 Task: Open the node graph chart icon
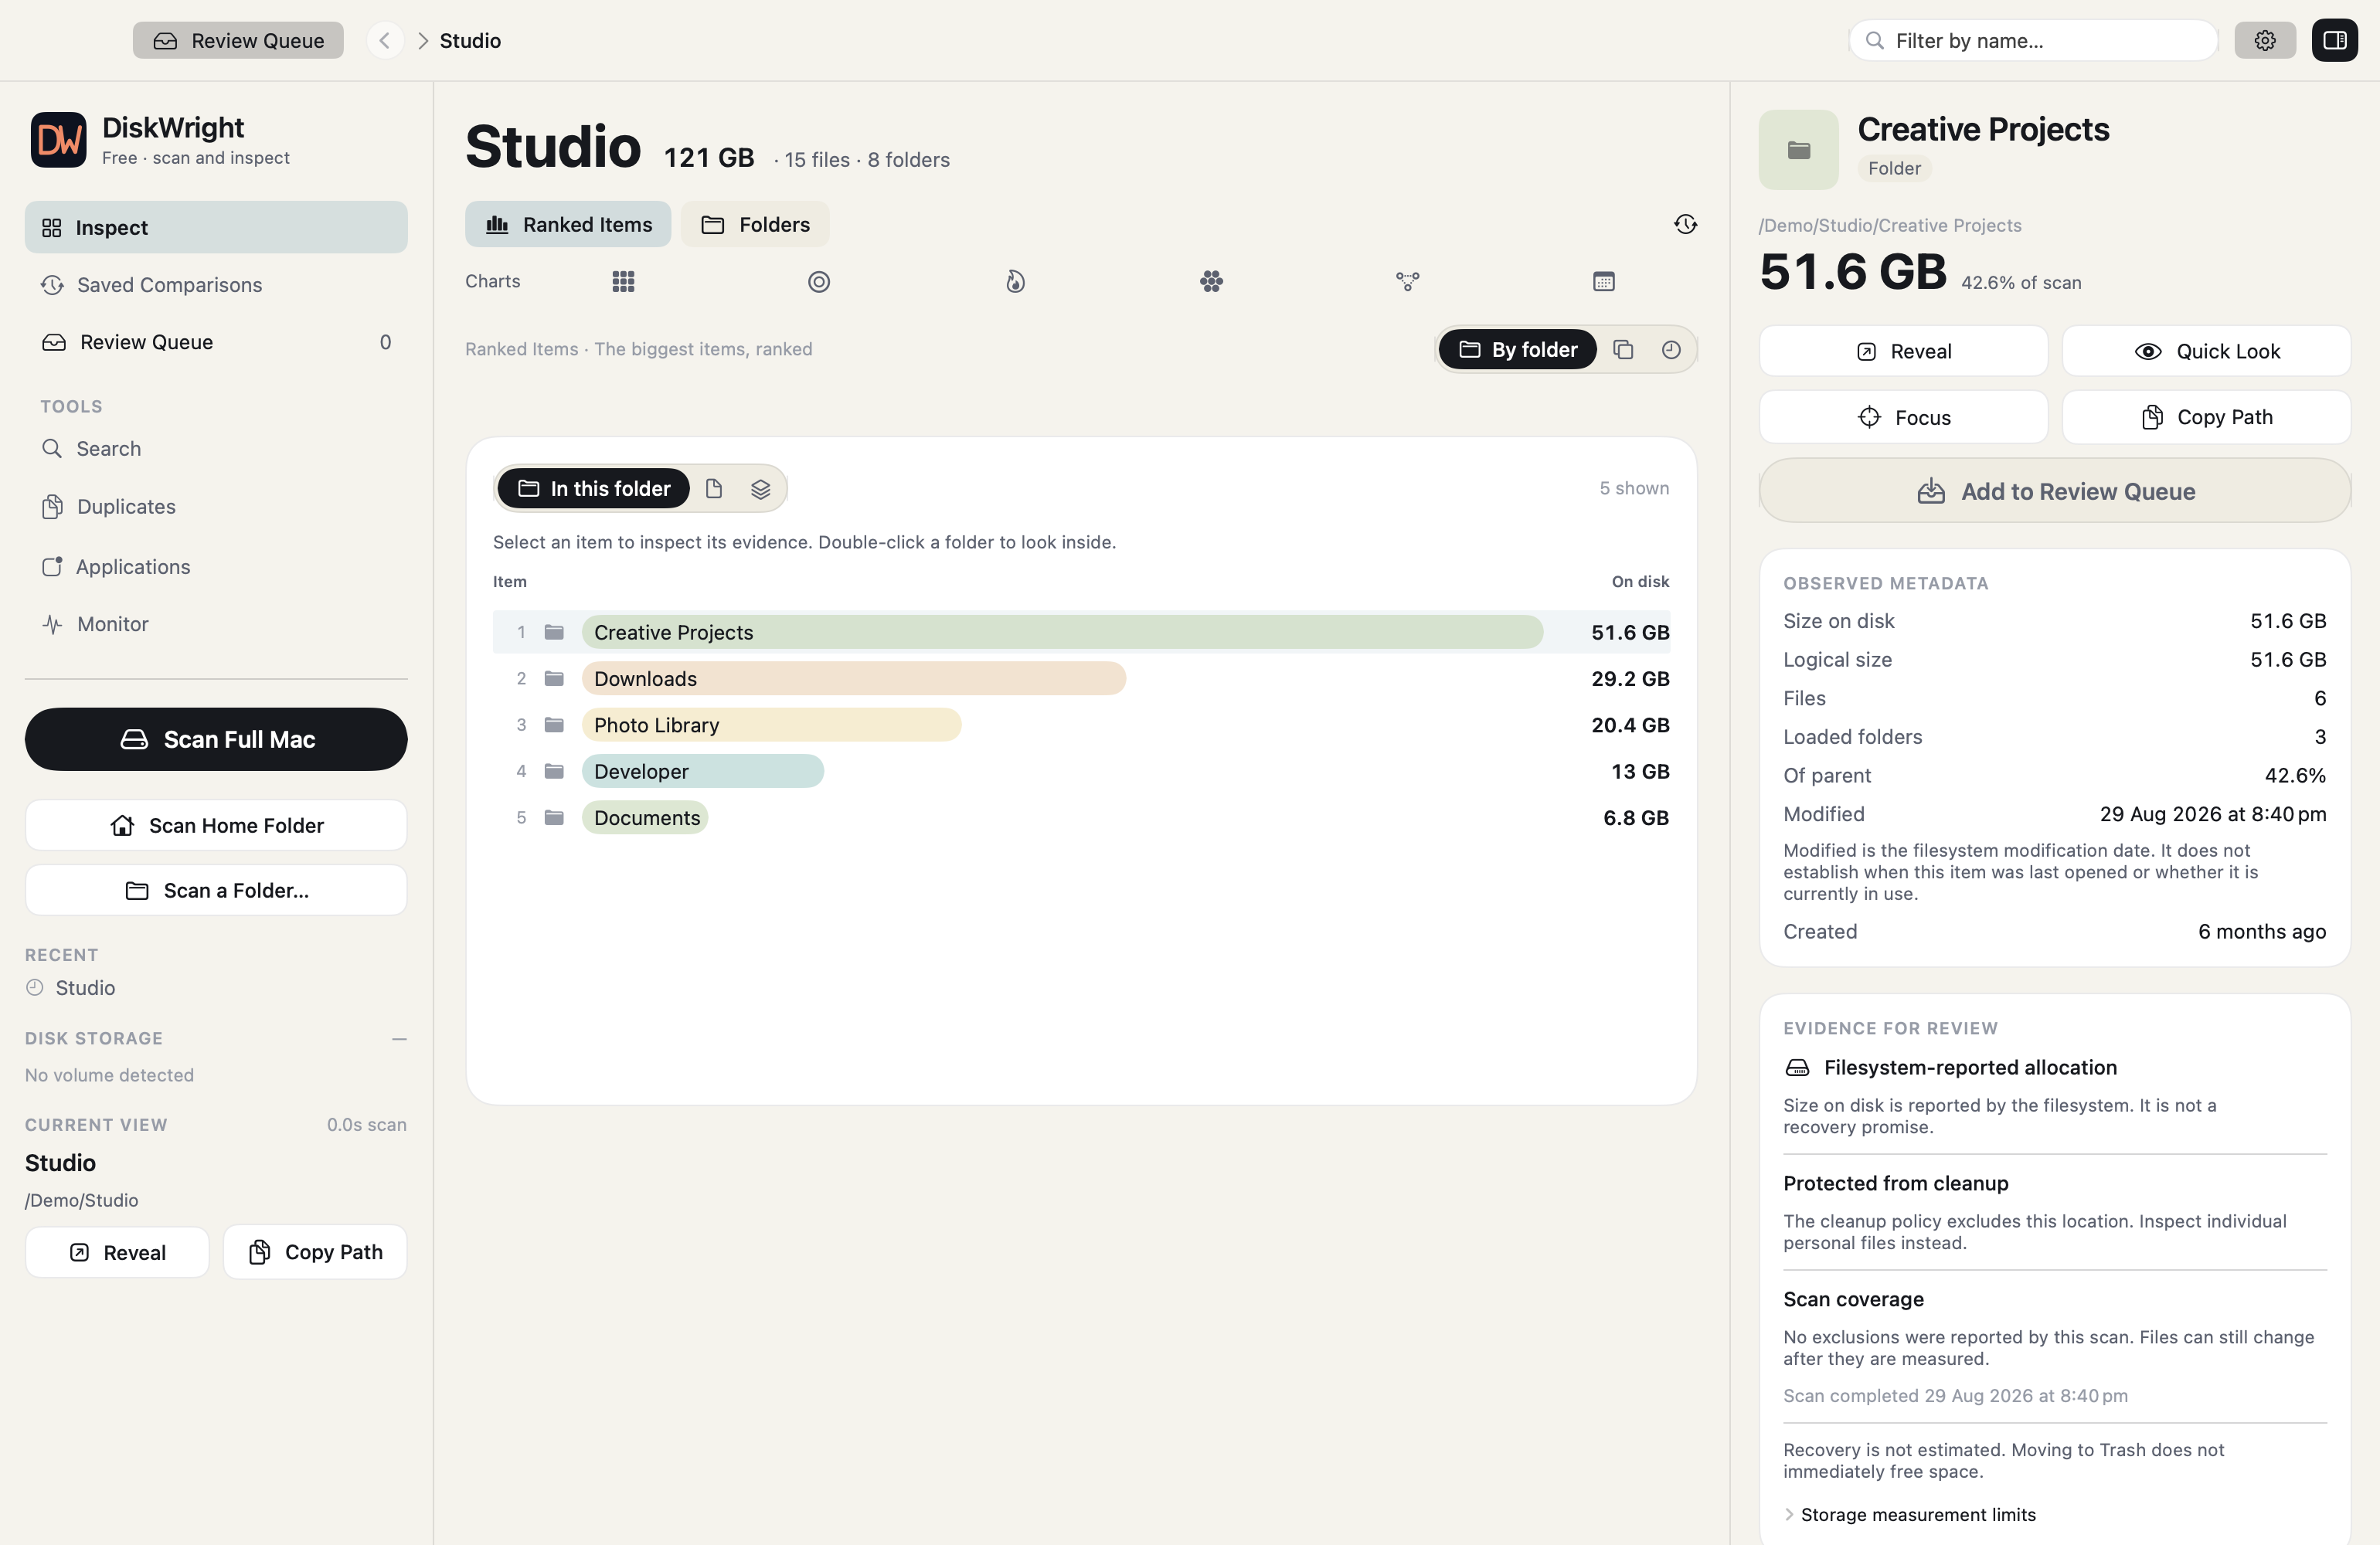point(1407,281)
